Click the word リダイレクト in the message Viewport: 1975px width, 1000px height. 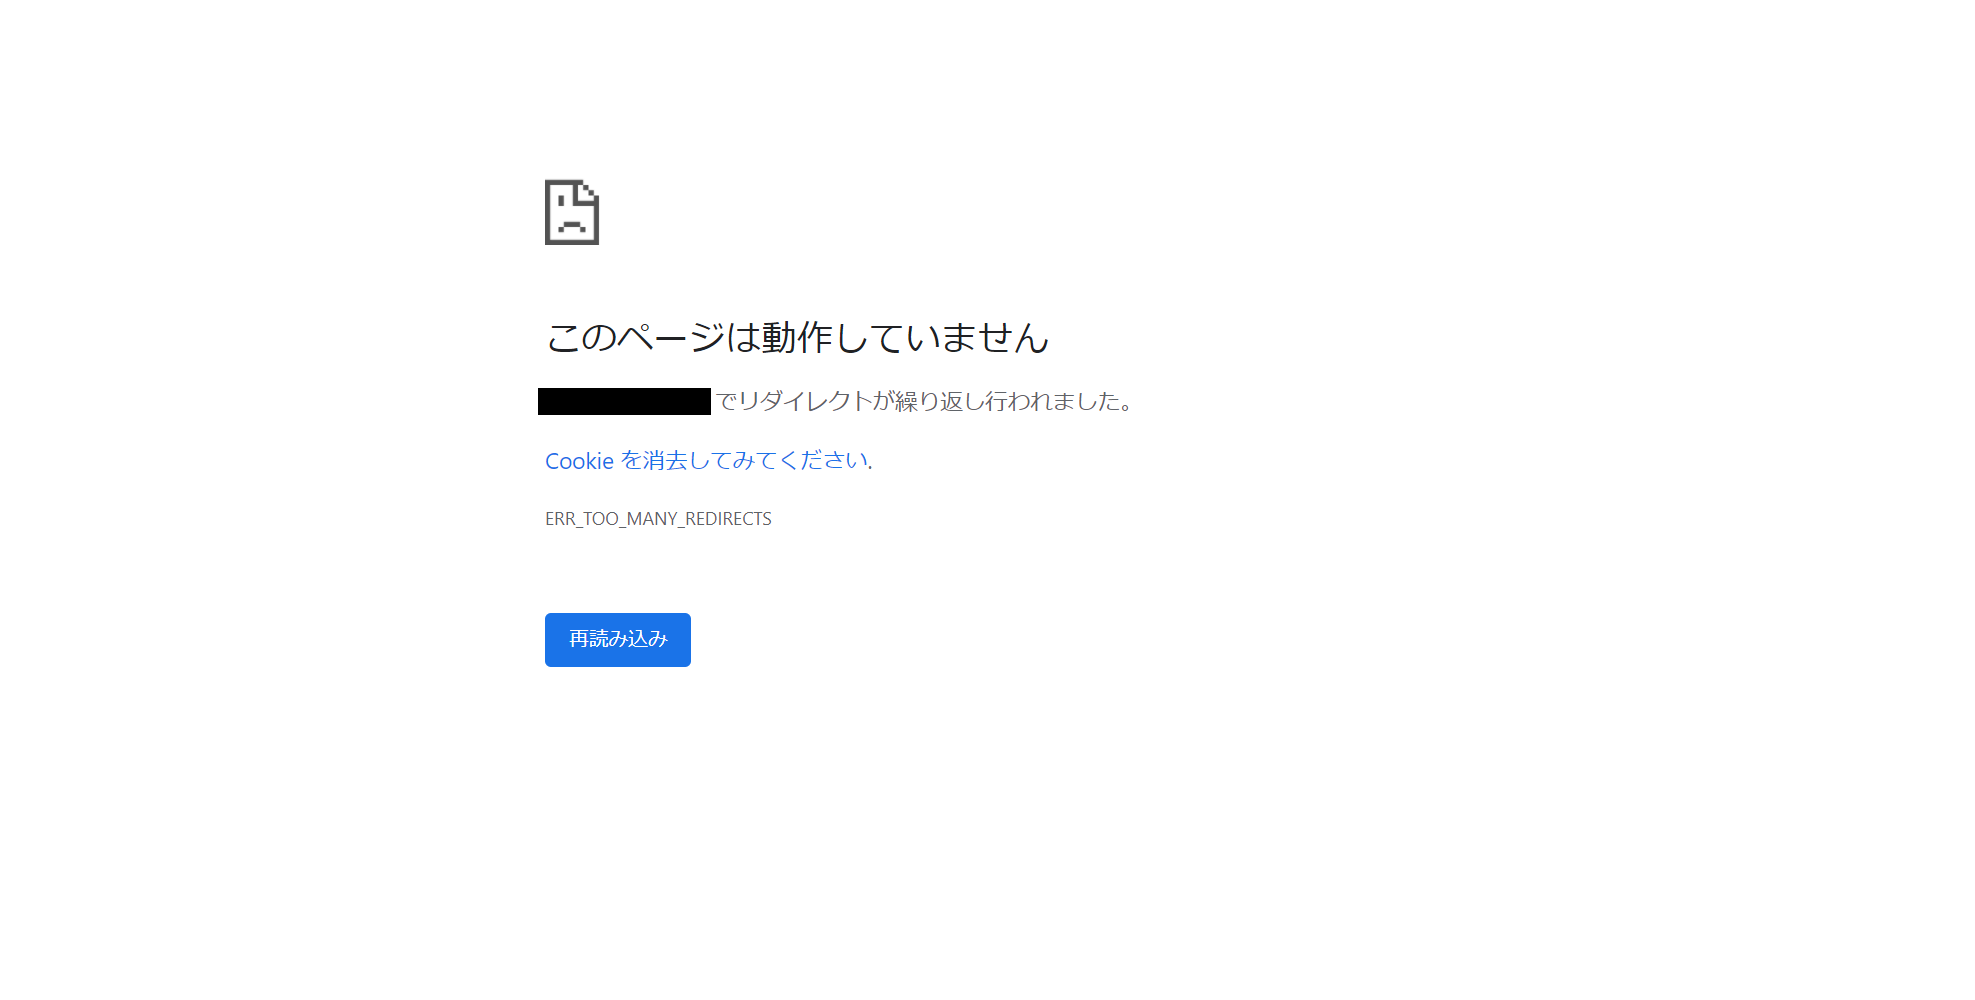coord(804,401)
